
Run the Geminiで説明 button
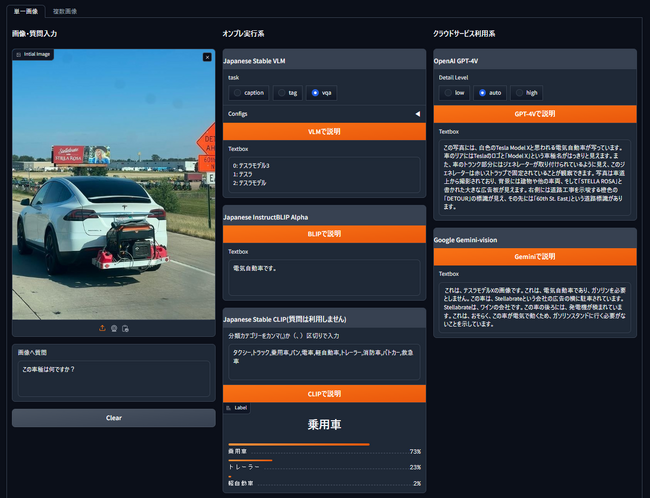[x=534, y=256]
